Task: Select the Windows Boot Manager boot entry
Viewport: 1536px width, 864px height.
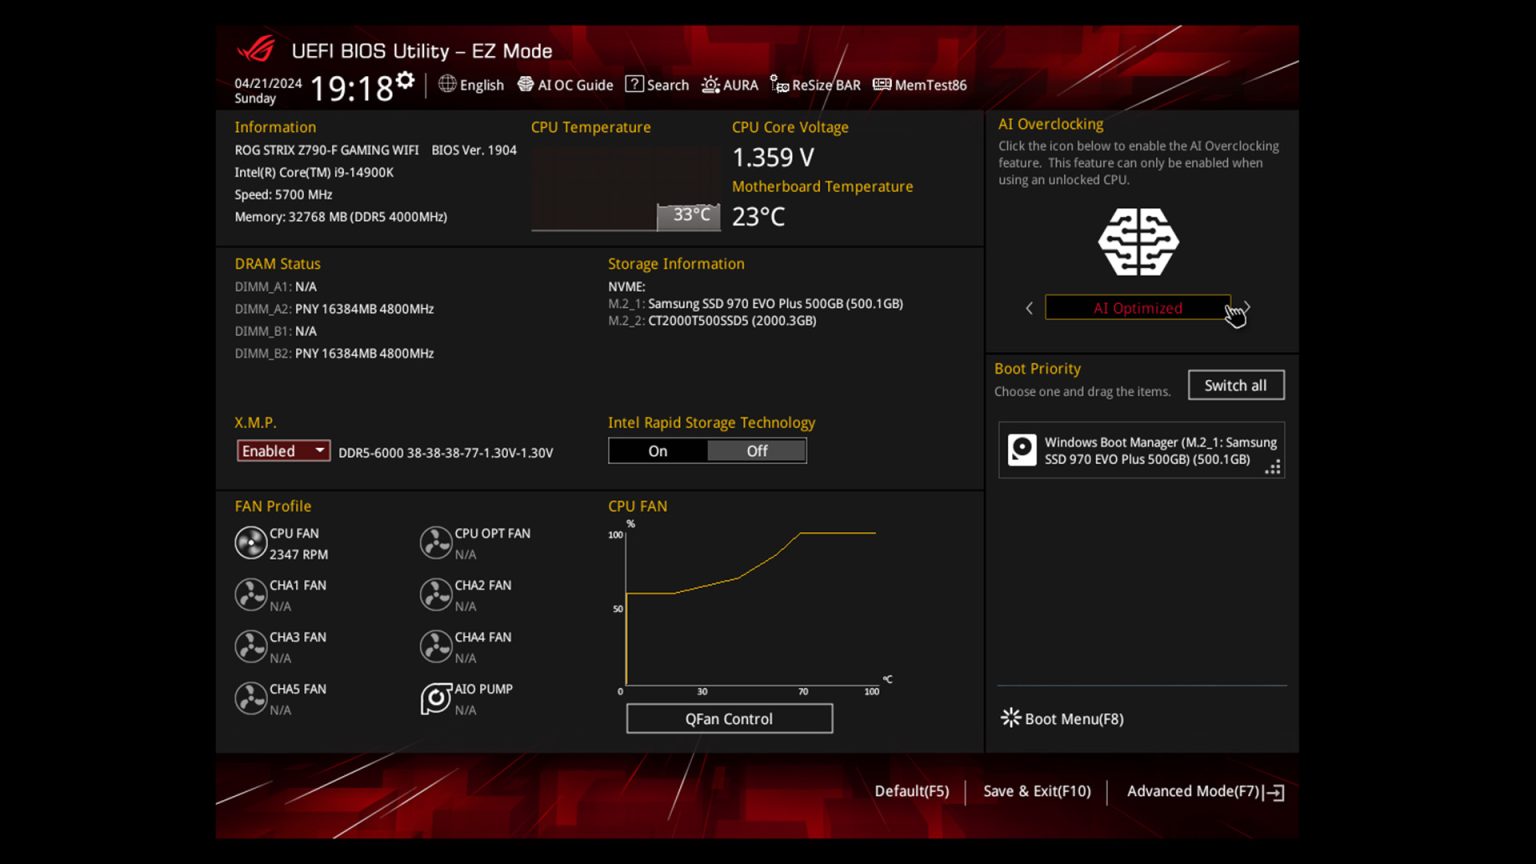Action: [1141, 450]
